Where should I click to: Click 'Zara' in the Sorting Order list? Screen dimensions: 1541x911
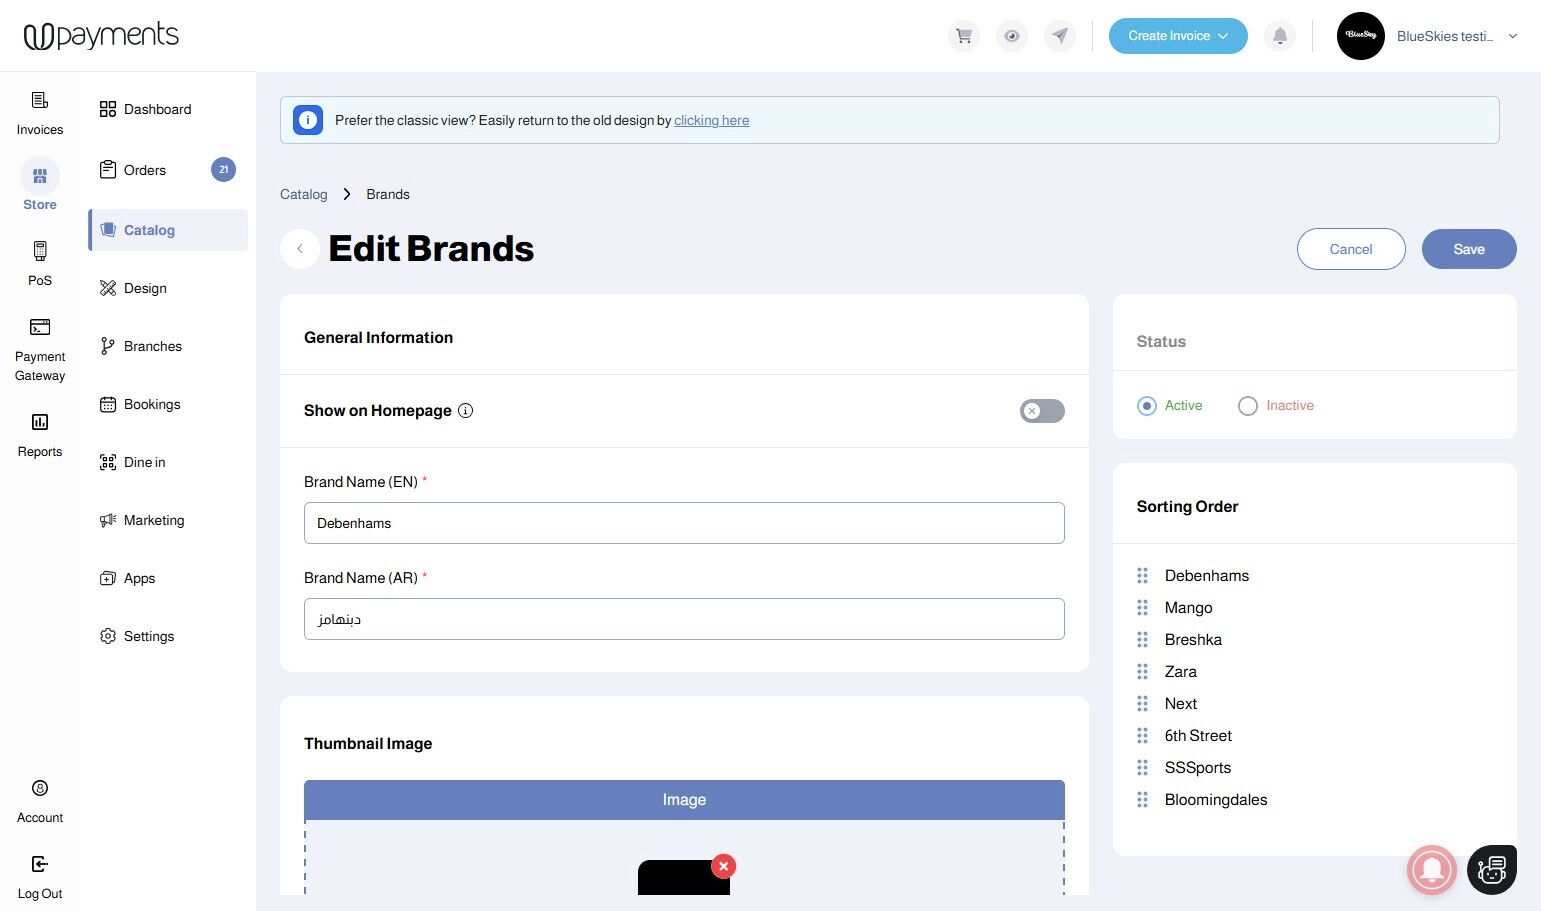pyautogui.click(x=1181, y=672)
